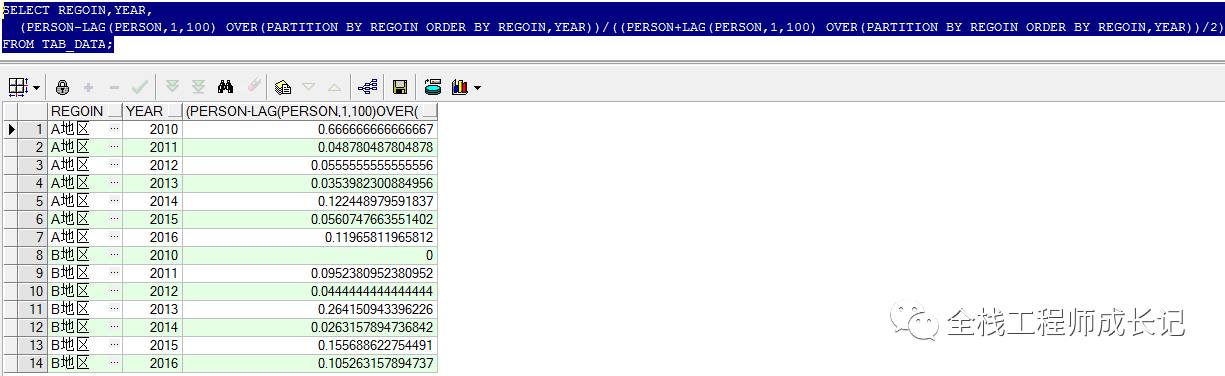Click the grid select-all cells icon
This screenshot has width=1225, height=376.
point(18,87)
